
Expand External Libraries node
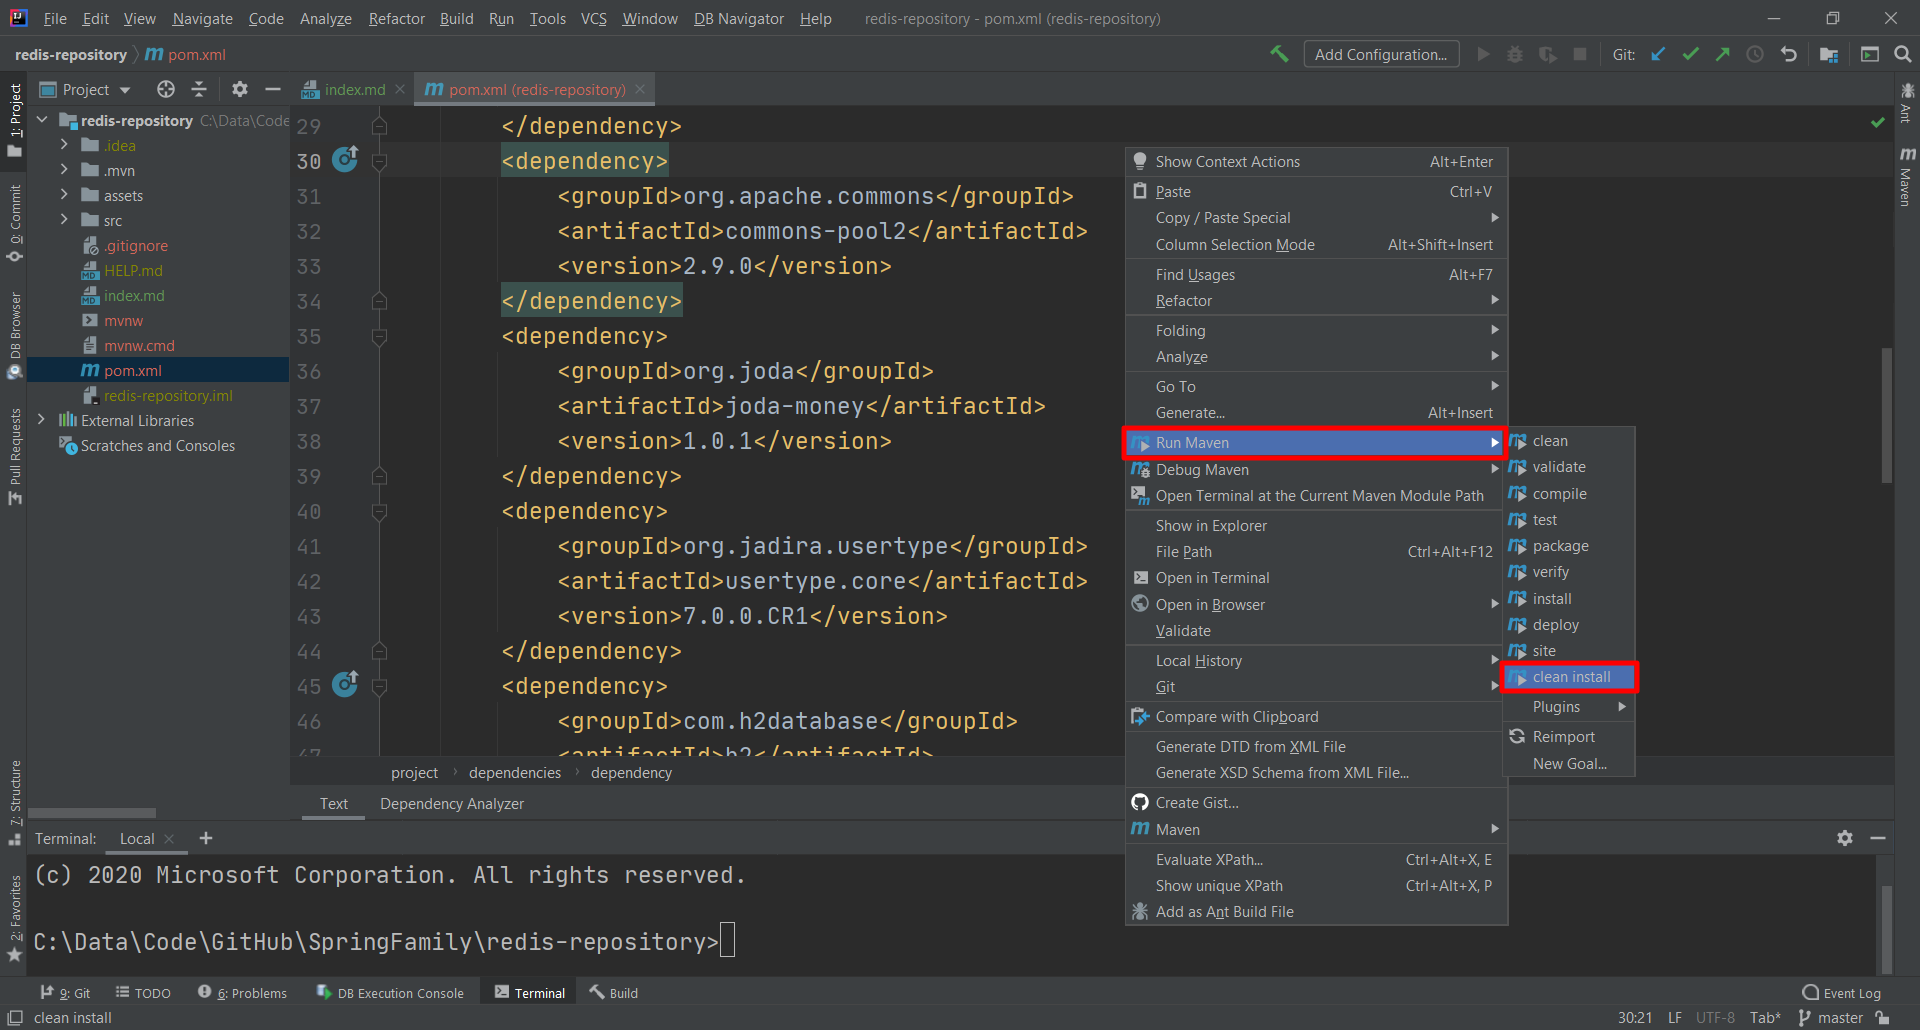[x=41, y=420]
